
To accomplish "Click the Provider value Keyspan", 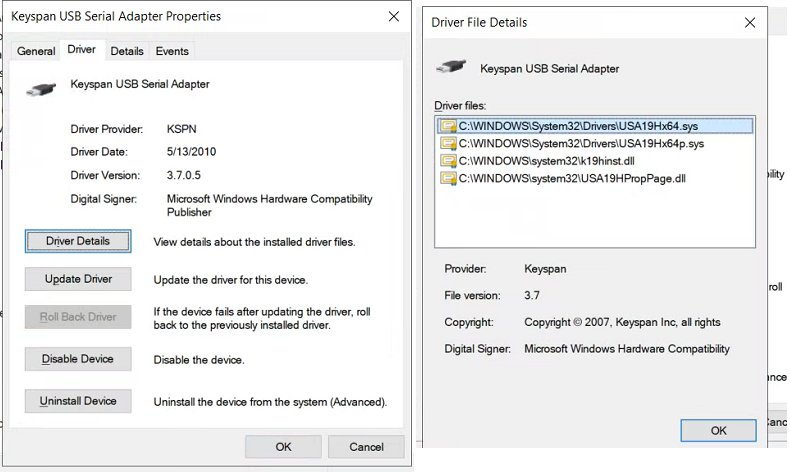I will (x=545, y=269).
